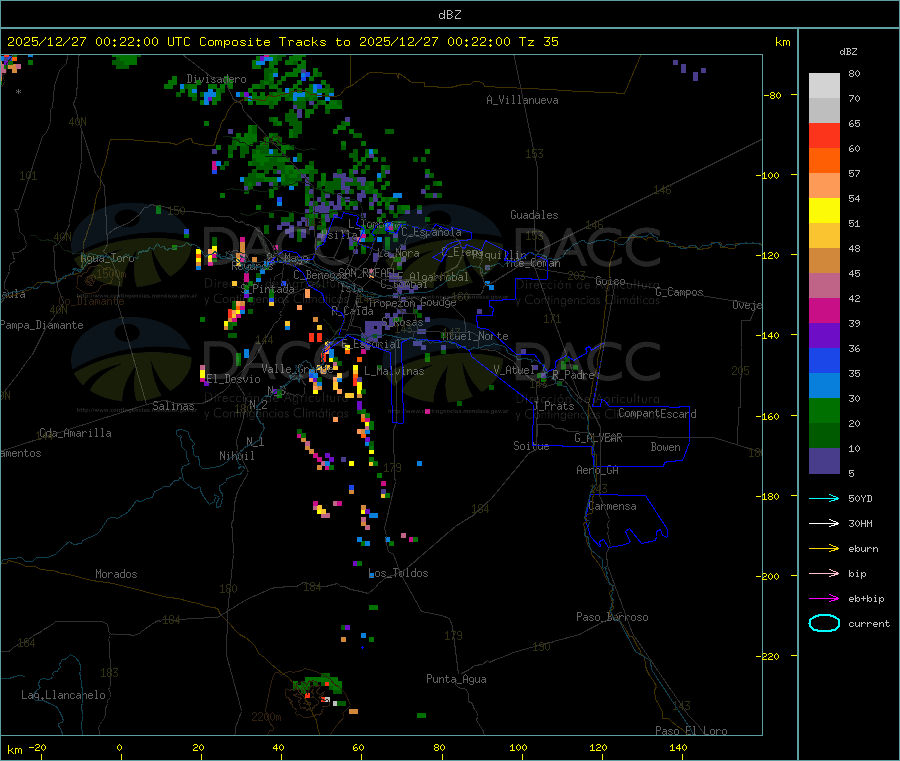Click the El_Desvio location label
Screen dimensions: 900x761
click(233, 379)
